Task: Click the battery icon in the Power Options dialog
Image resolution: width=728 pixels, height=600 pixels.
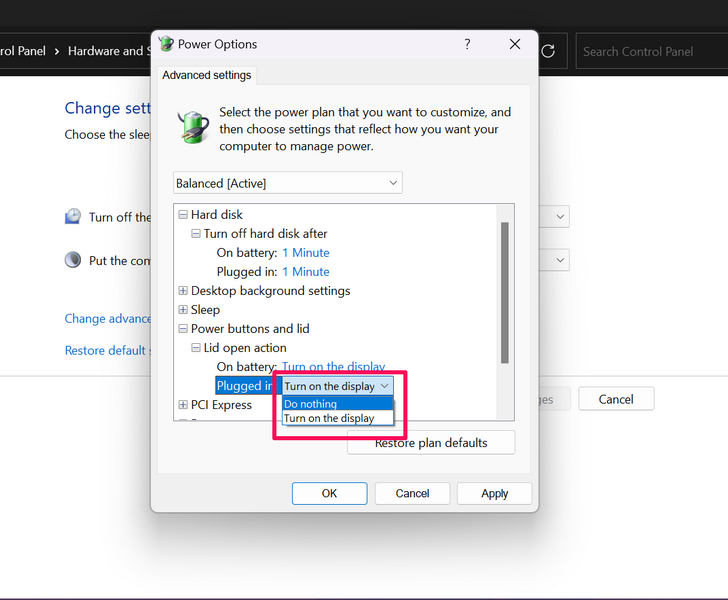Action: point(193,127)
